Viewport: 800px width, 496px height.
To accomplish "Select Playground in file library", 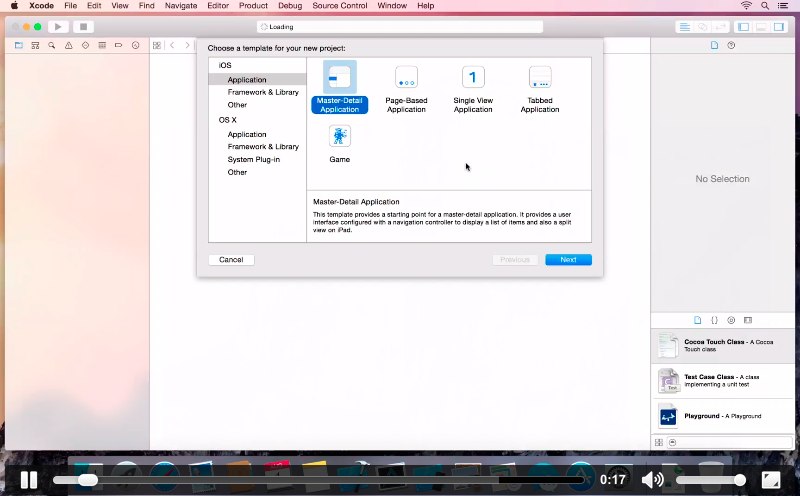I will coord(723,416).
